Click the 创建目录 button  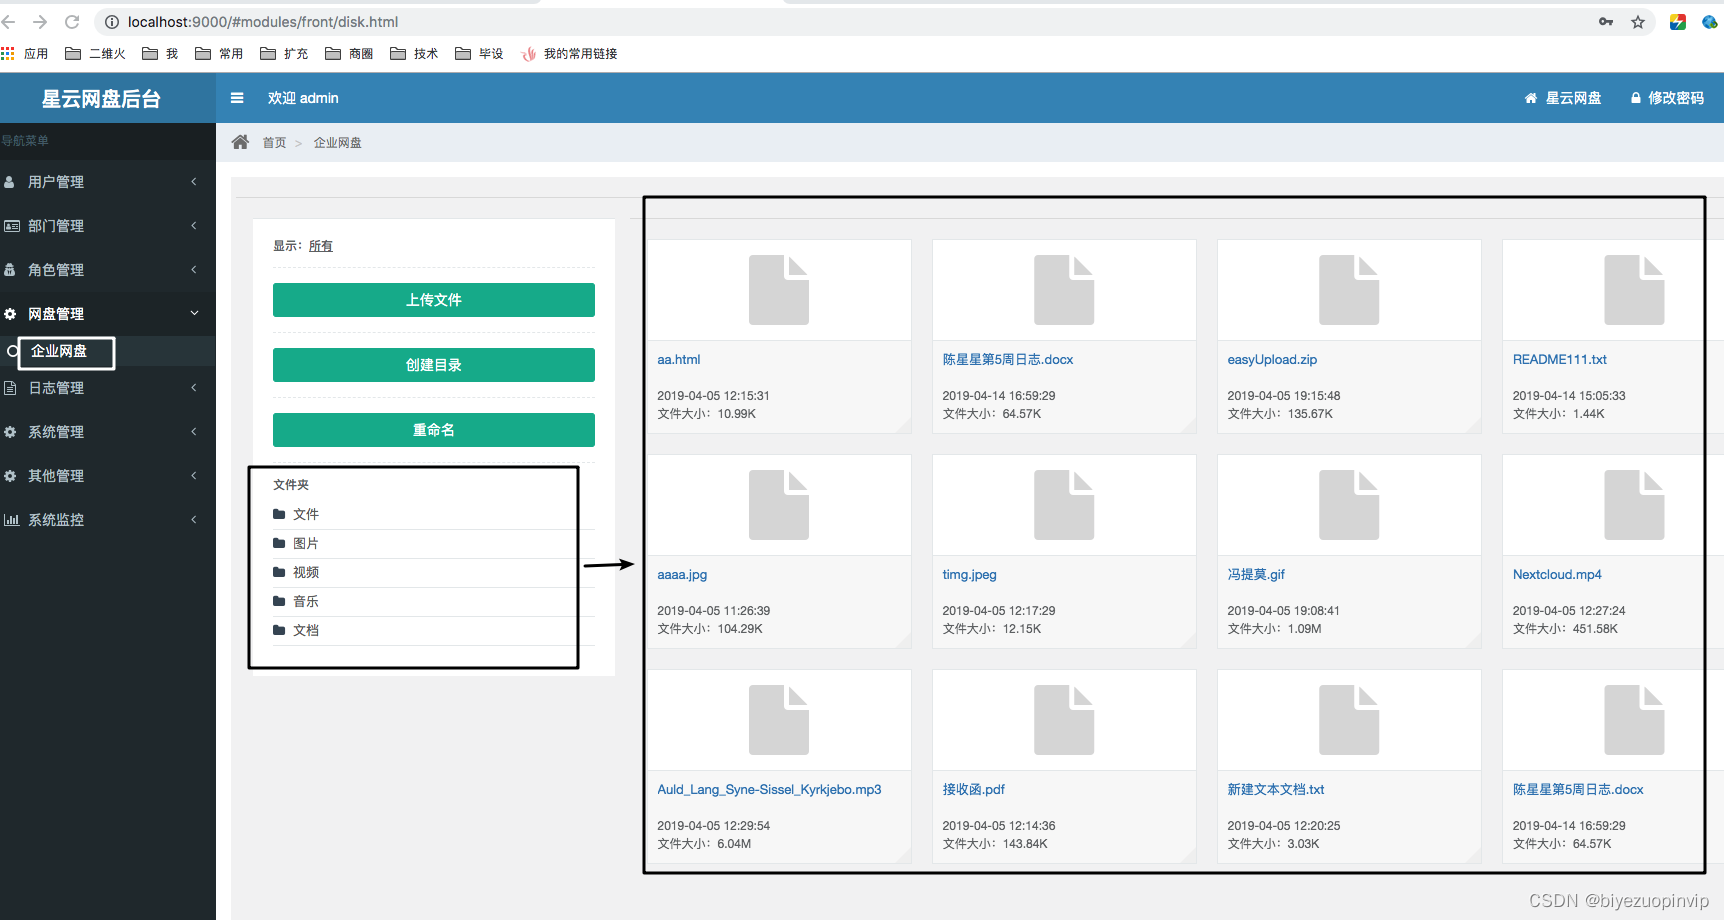coord(434,365)
